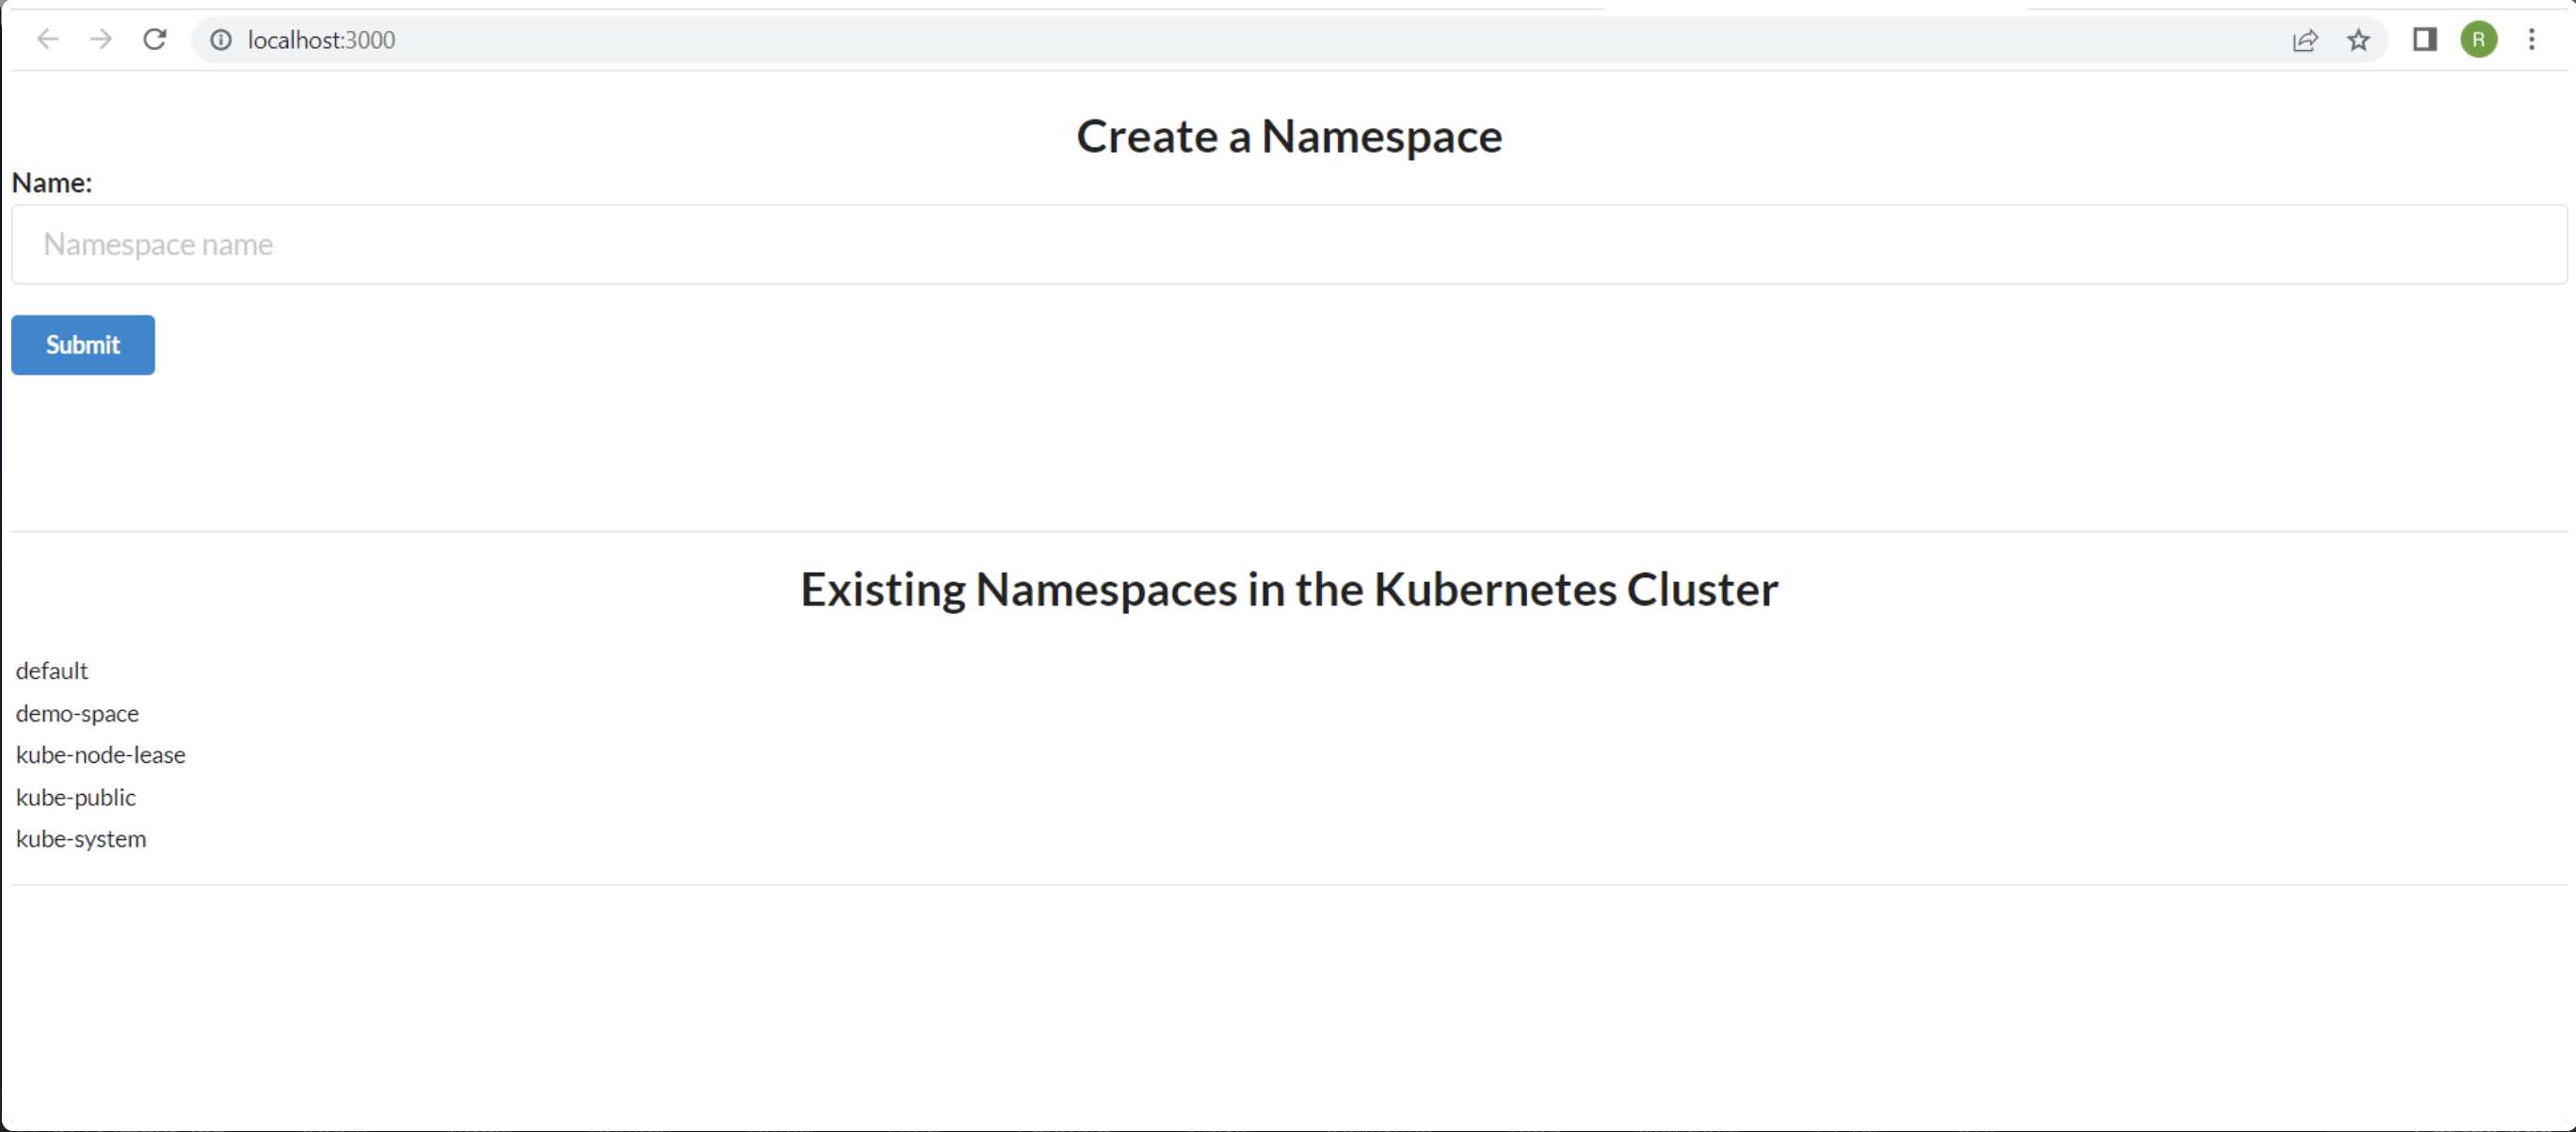
Task: Submit the new namespace form
Action: tap(83, 345)
